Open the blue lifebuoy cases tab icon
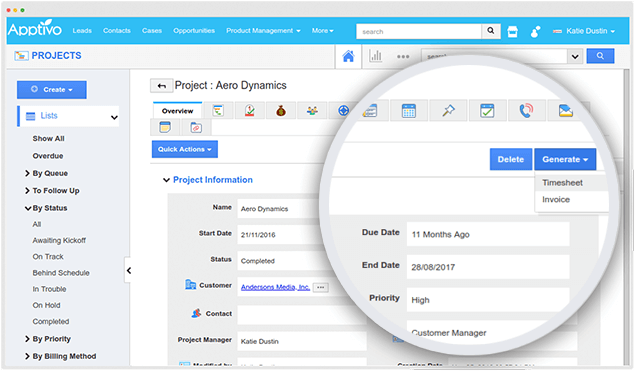The width and height of the screenshot is (635, 371). tap(343, 110)
